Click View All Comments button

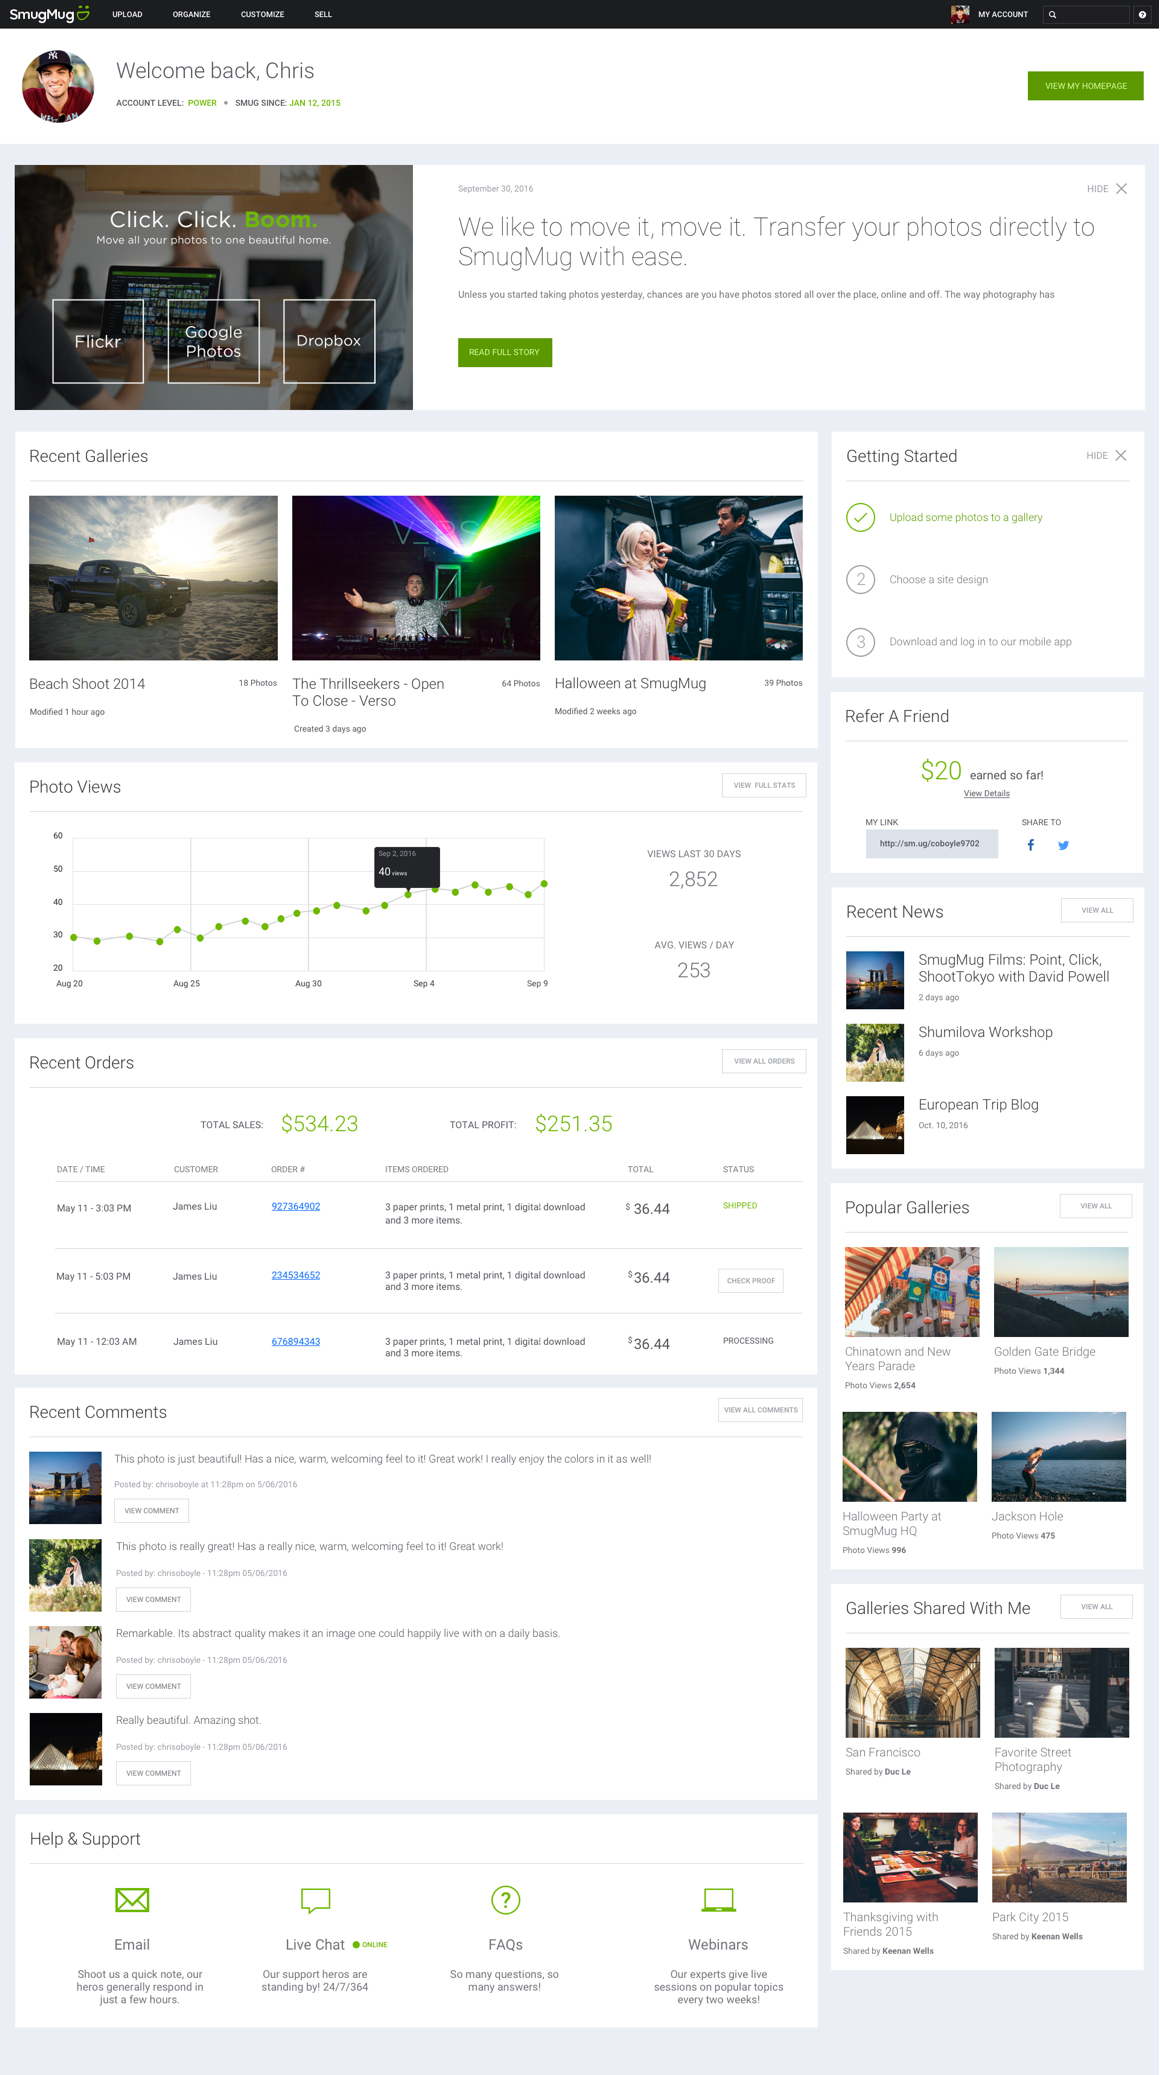(760, 1410)
